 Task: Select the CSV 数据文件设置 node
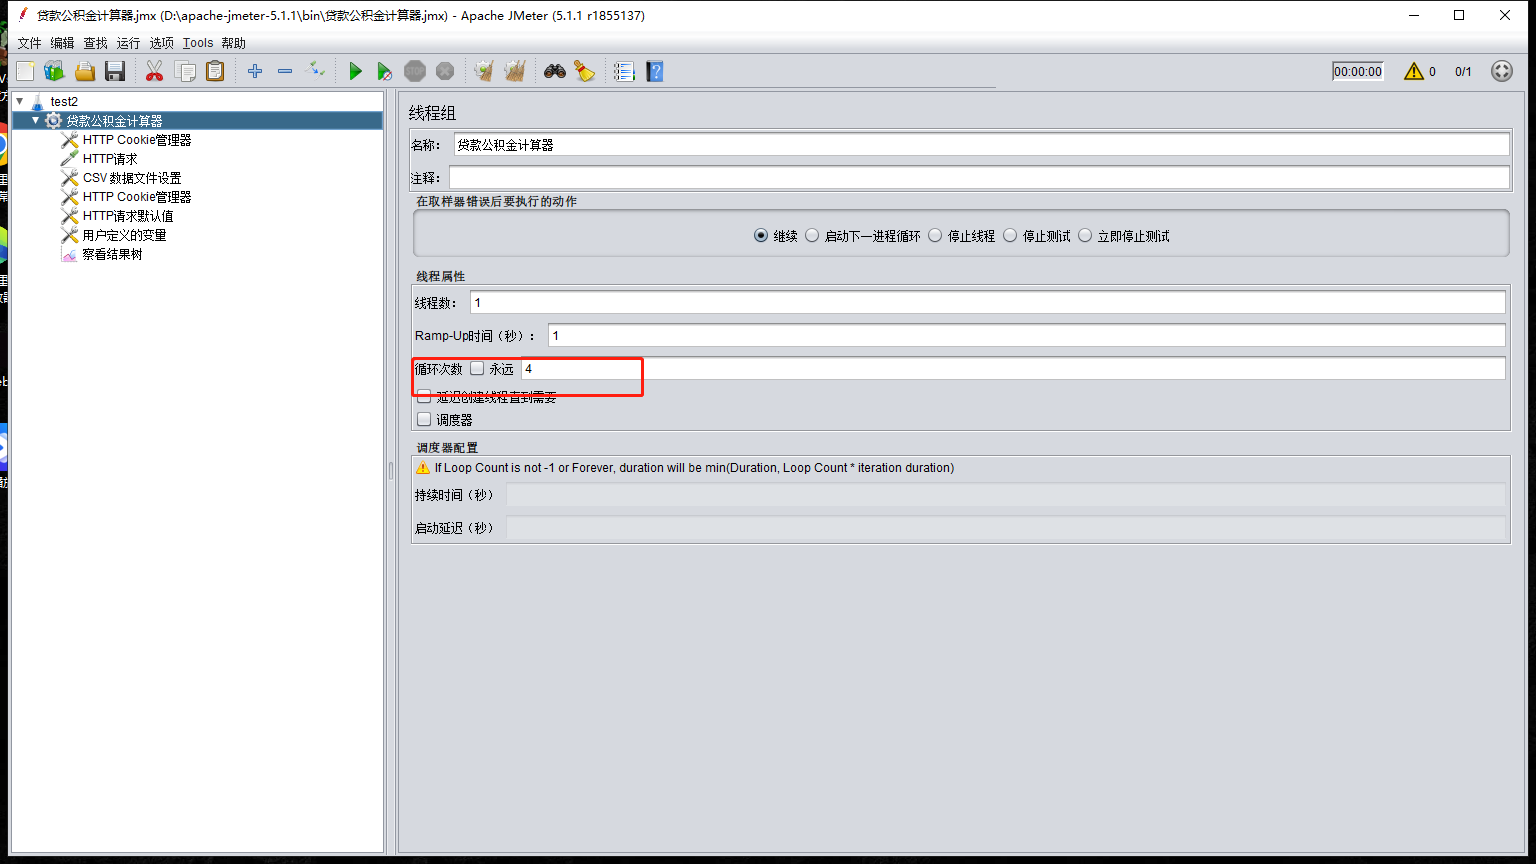(x=132, y=178)
